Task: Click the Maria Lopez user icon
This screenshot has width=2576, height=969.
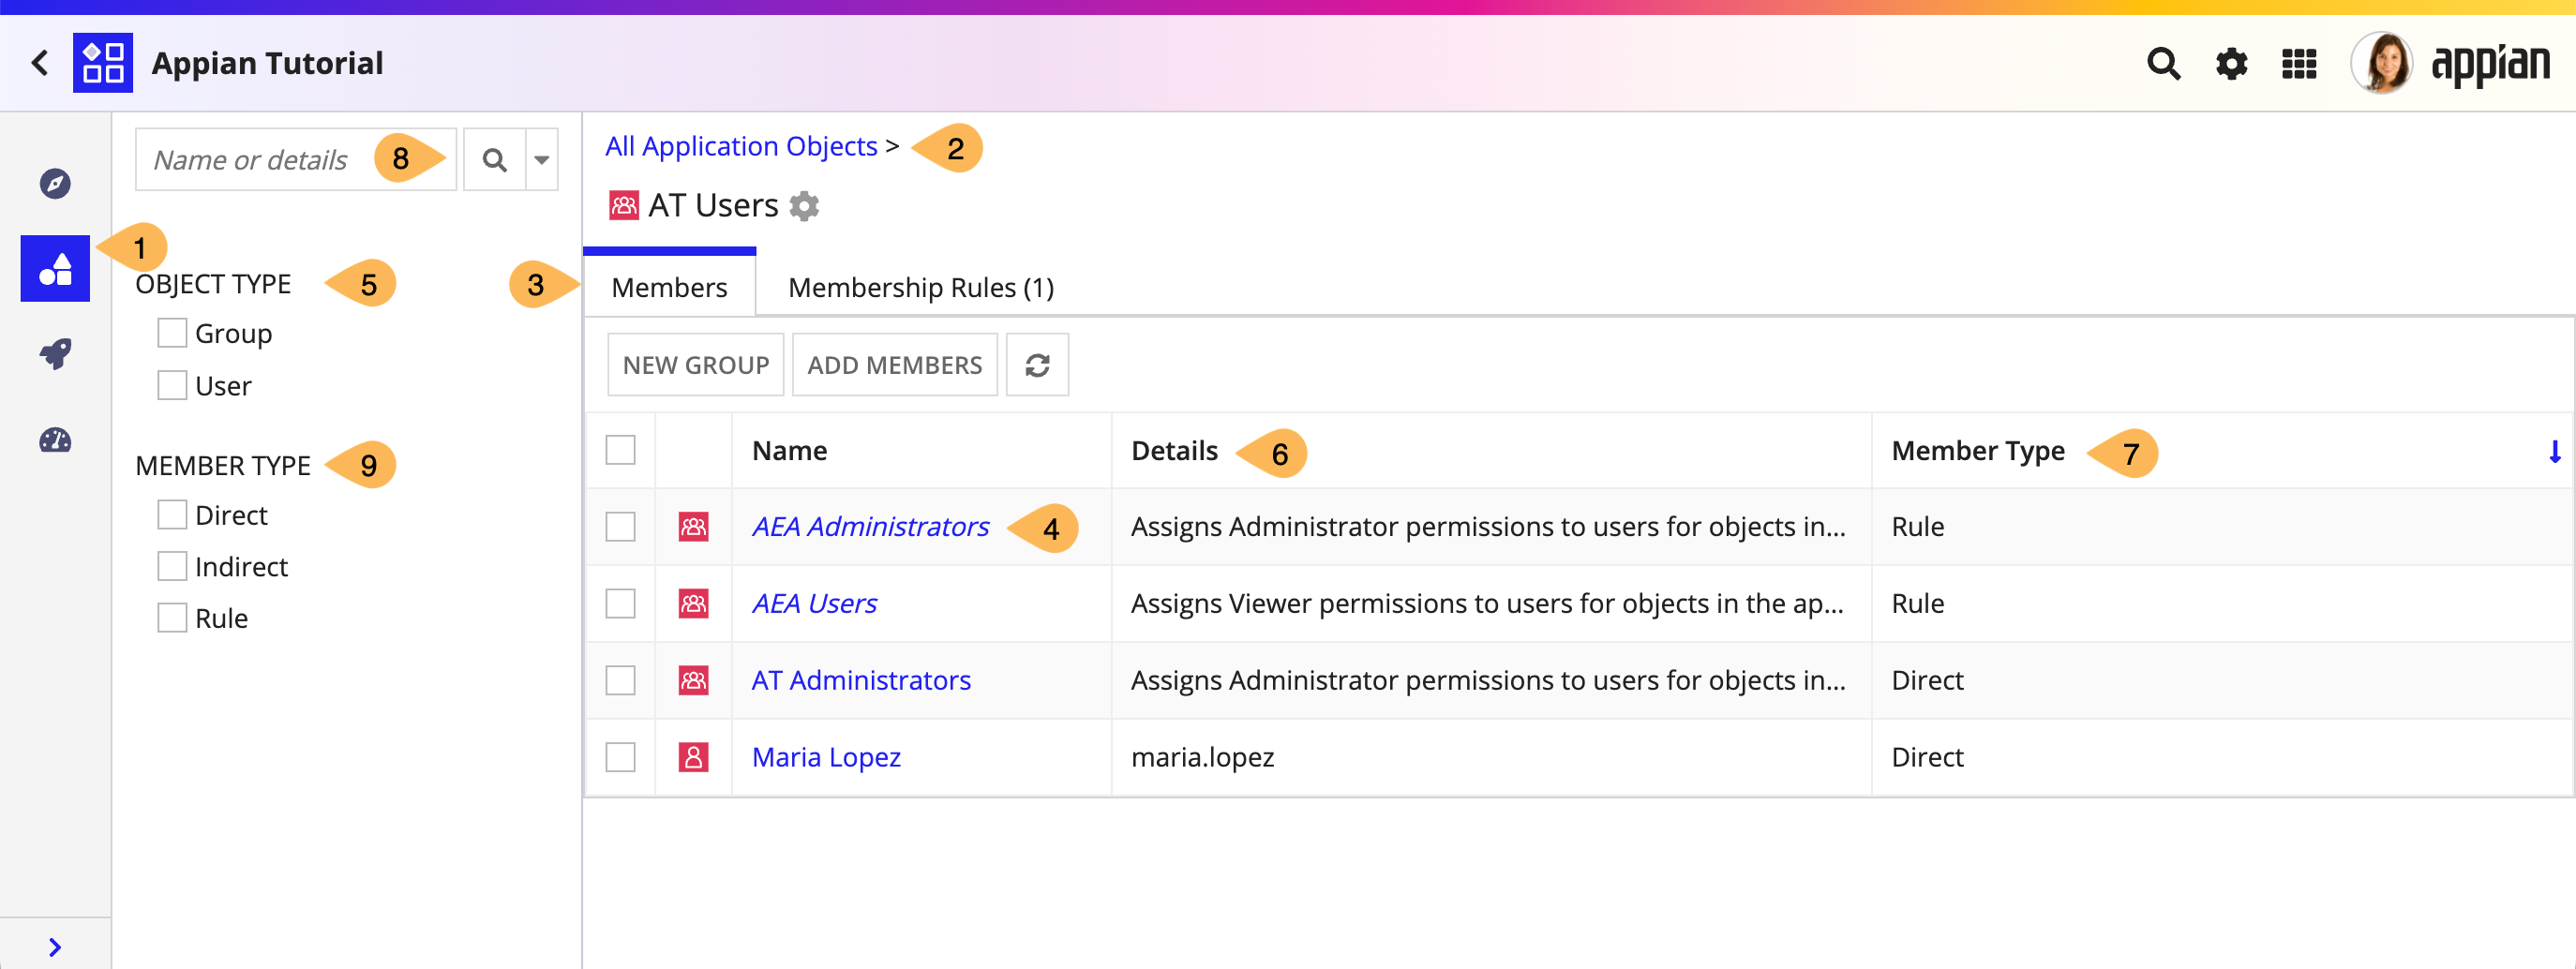Action: point(693,757)
